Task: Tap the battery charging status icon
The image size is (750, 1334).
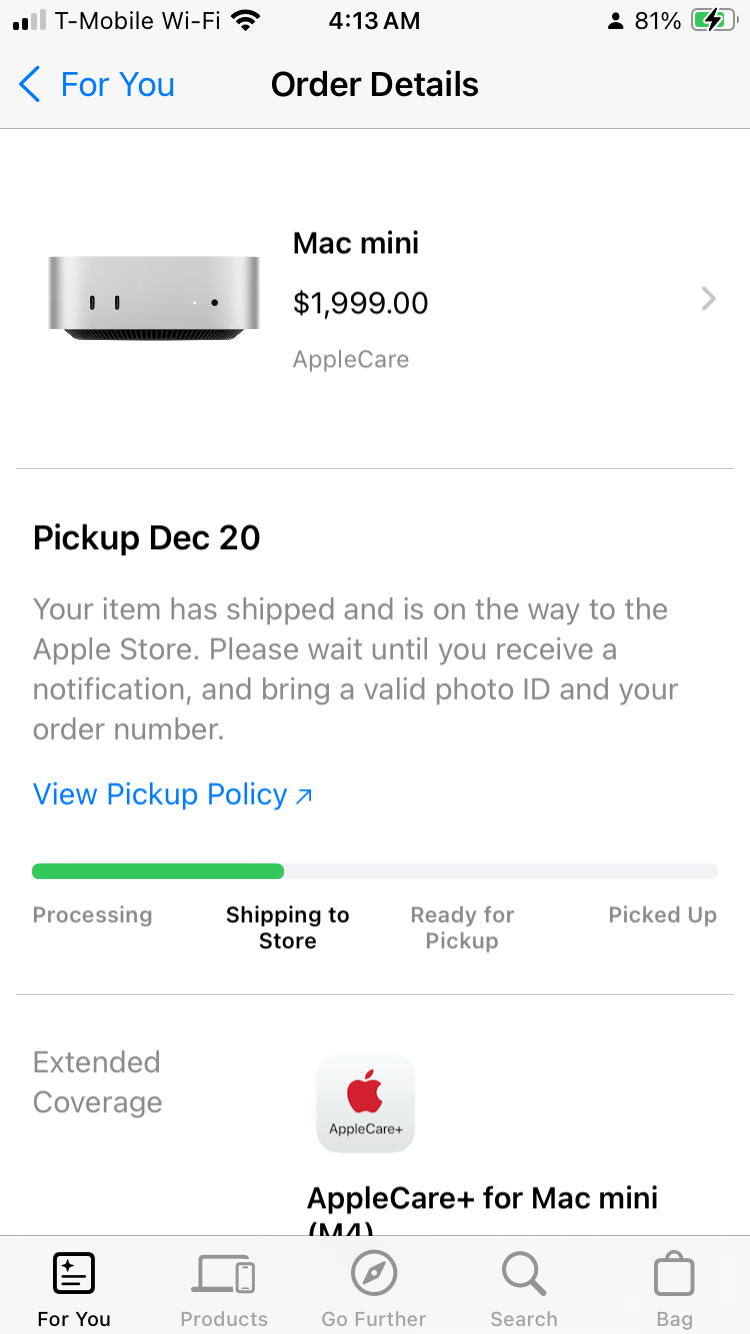Action: [x=713, y=21]
